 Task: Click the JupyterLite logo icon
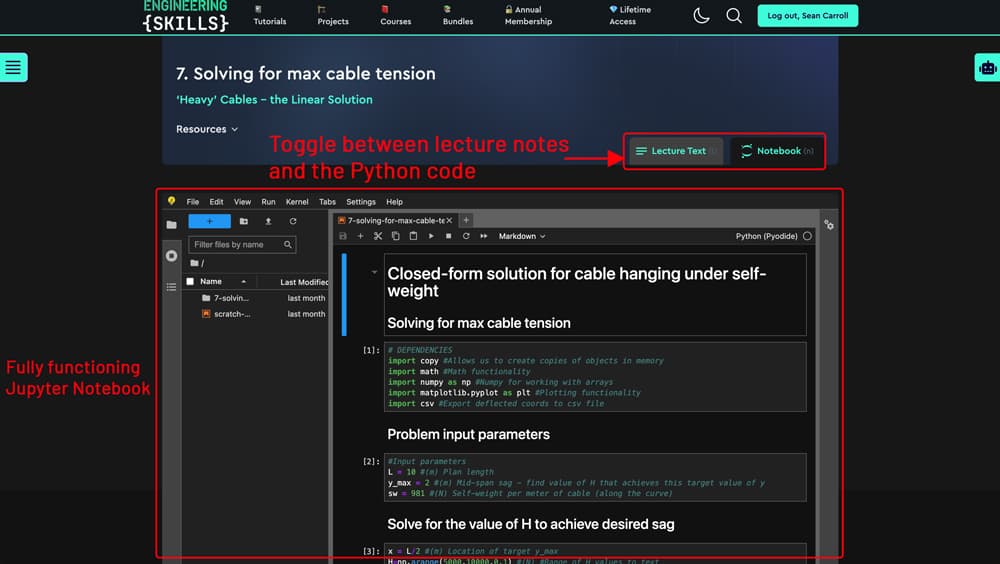point(171,201)
